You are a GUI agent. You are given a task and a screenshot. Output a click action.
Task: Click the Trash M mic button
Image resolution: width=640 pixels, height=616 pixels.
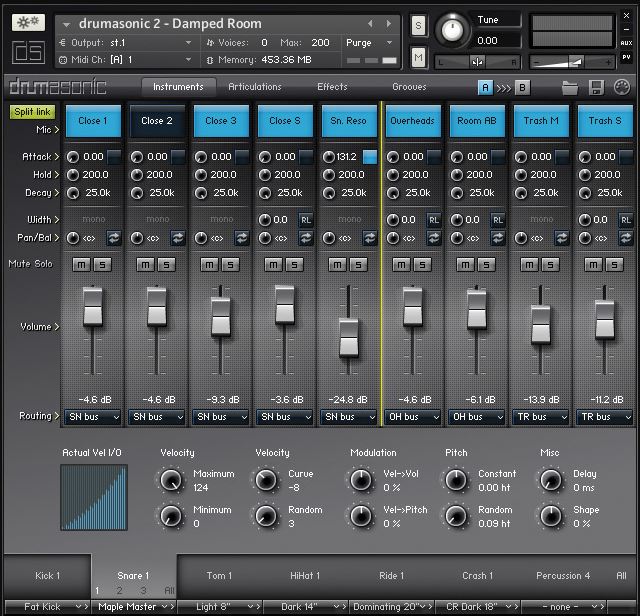pos(541,121)
